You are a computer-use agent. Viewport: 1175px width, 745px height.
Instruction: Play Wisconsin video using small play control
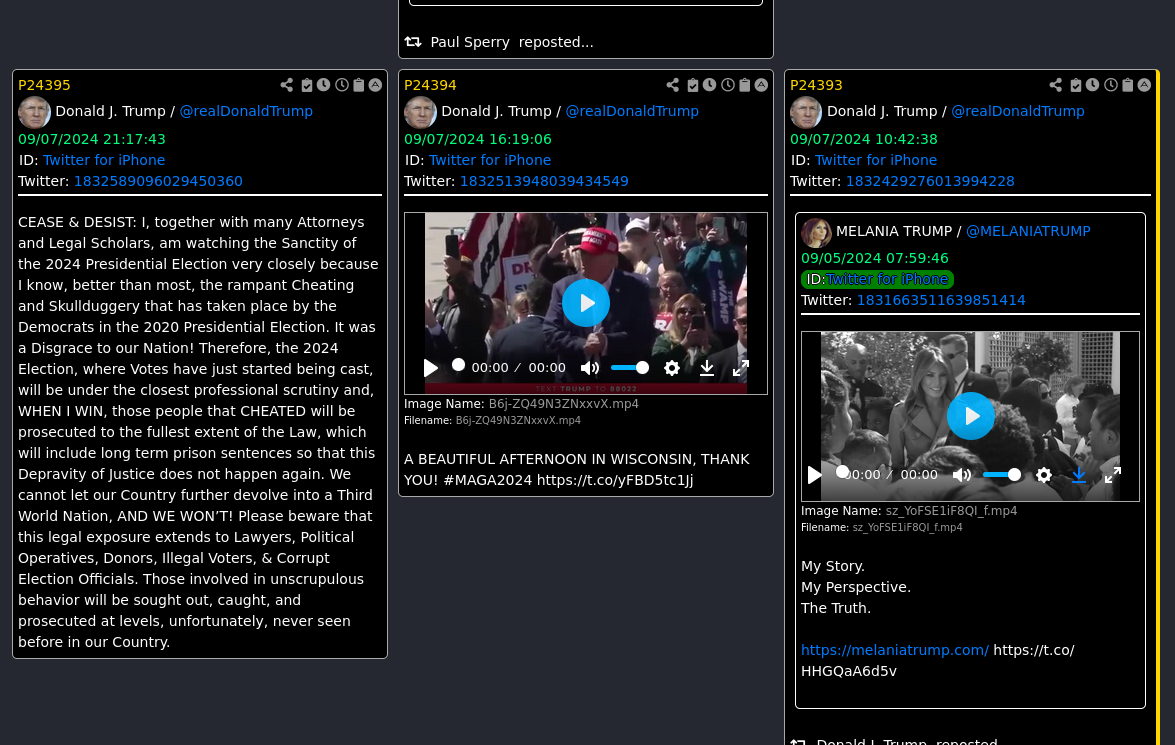coord(431,368)
